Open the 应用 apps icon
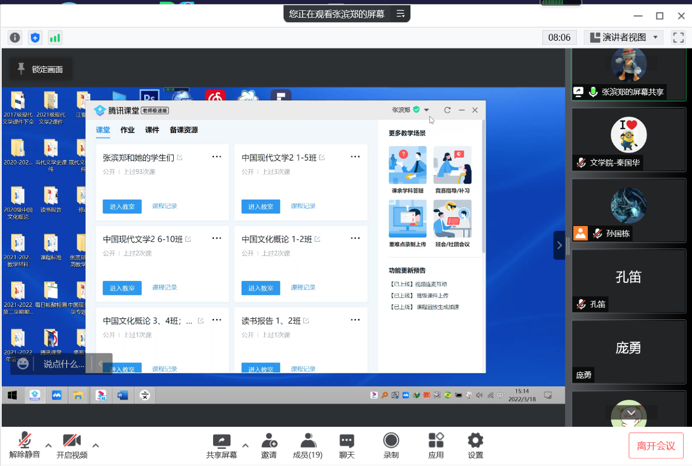692x466 pixels. [436, 444]
